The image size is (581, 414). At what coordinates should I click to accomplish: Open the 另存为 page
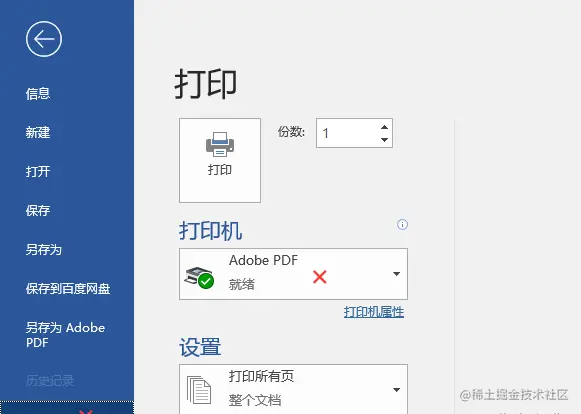(44, 249)
